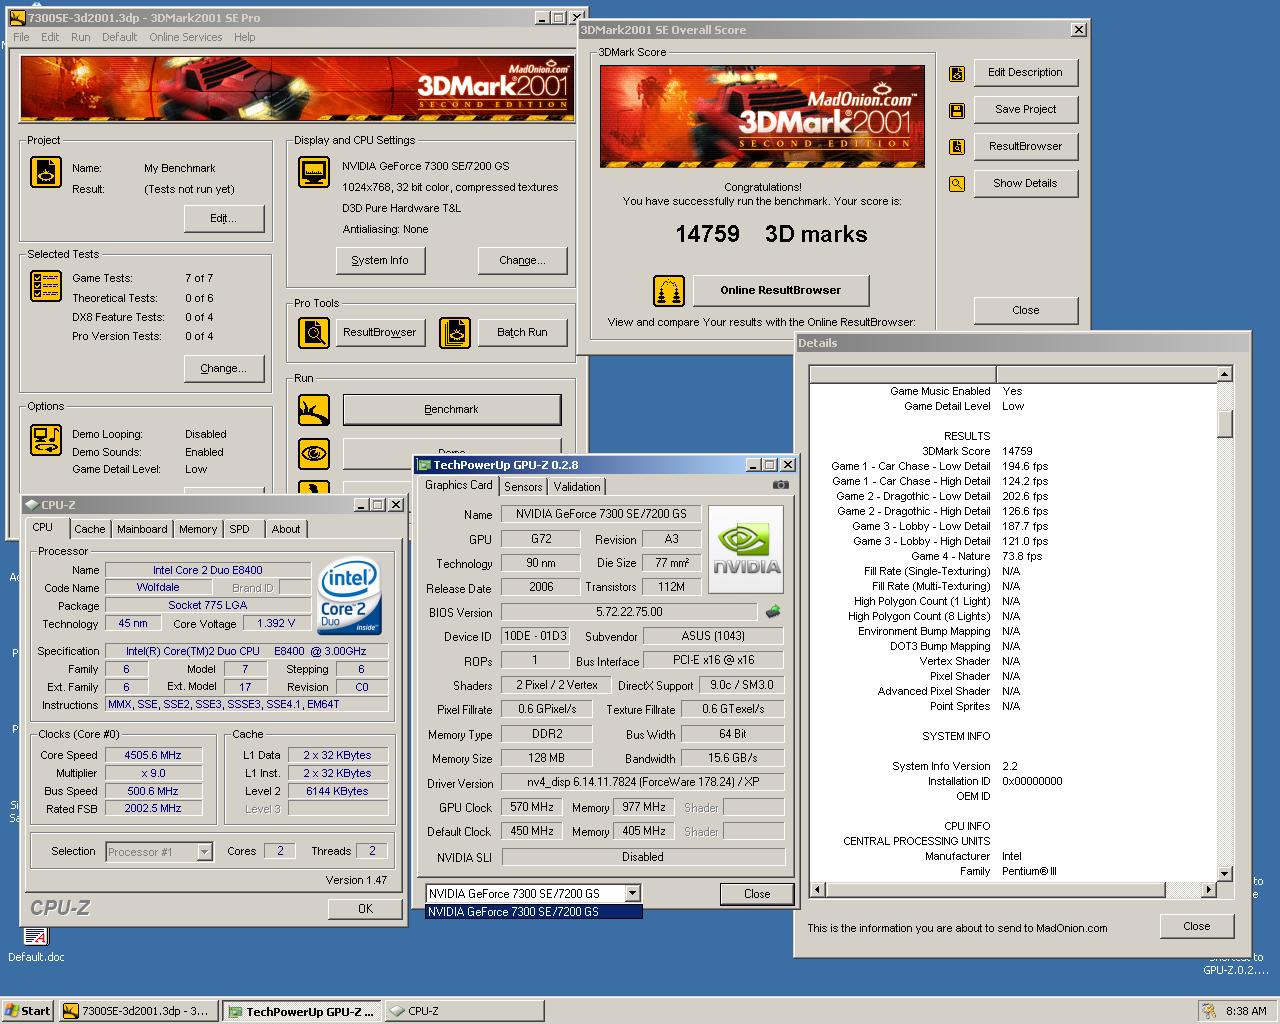The width and height of the screenshot is (1280, 1024).
Task: Open the Edit menu in 3DMark
Action: point(50,37)
